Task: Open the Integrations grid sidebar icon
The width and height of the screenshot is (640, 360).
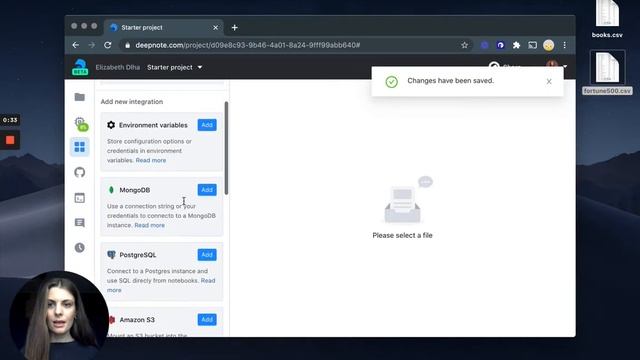Action: (x=80, y=147)
